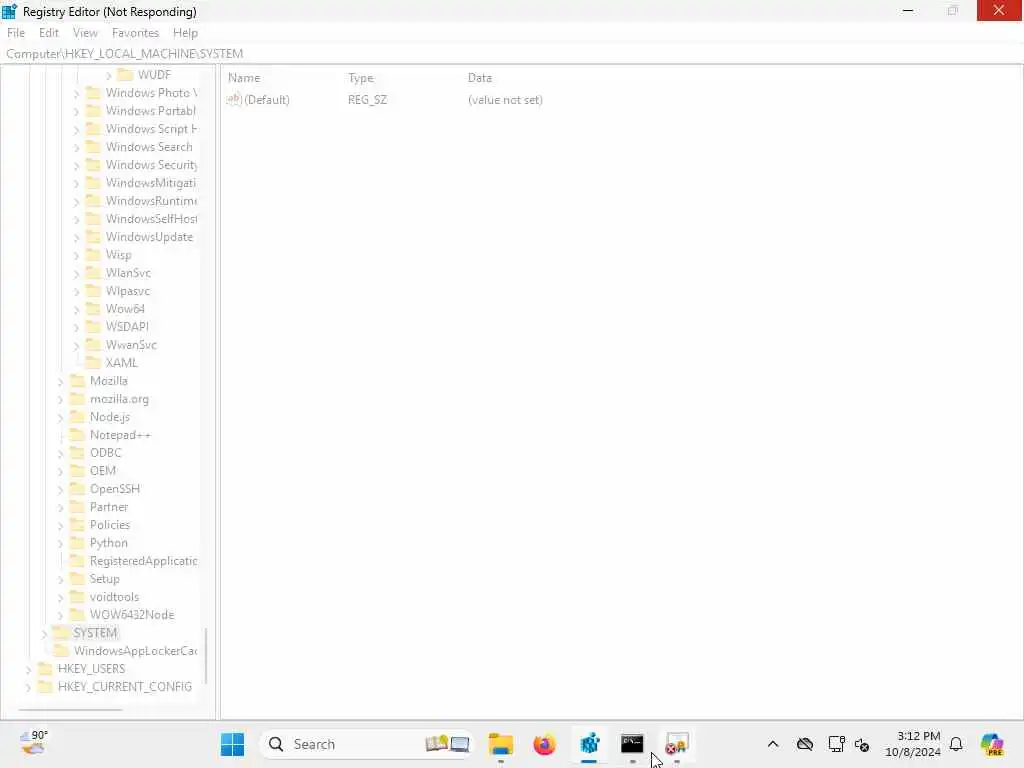Select the WSDAPI key
The image size is (1024, 768).
click(x=127, y=327)
